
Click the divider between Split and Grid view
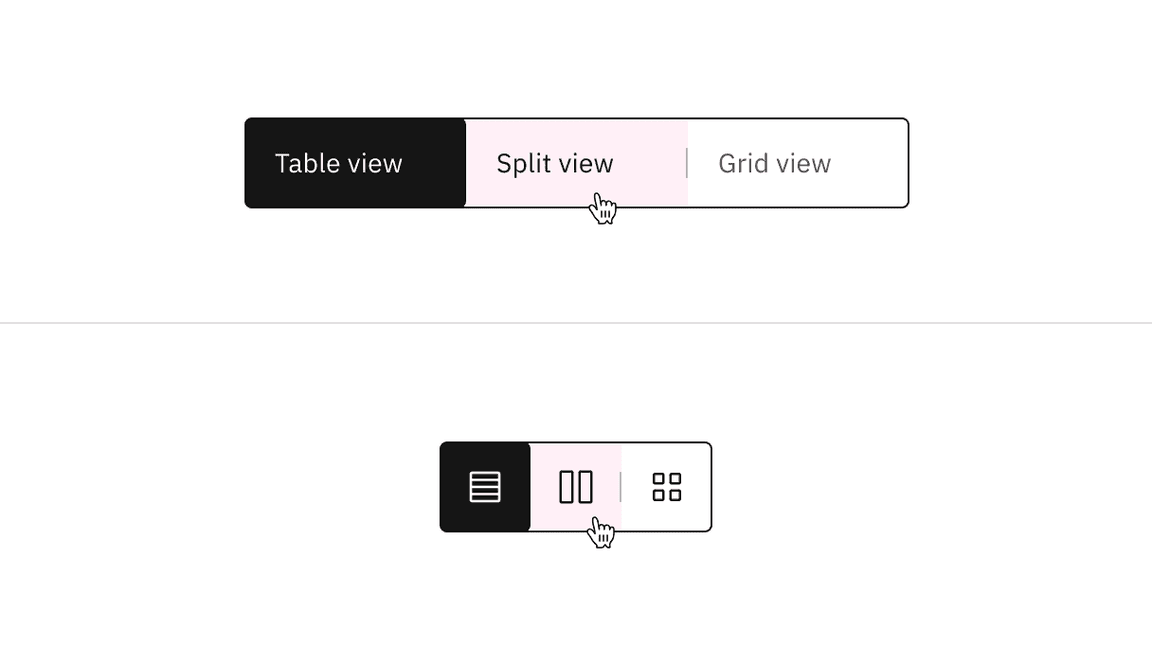tap(688, 163)
